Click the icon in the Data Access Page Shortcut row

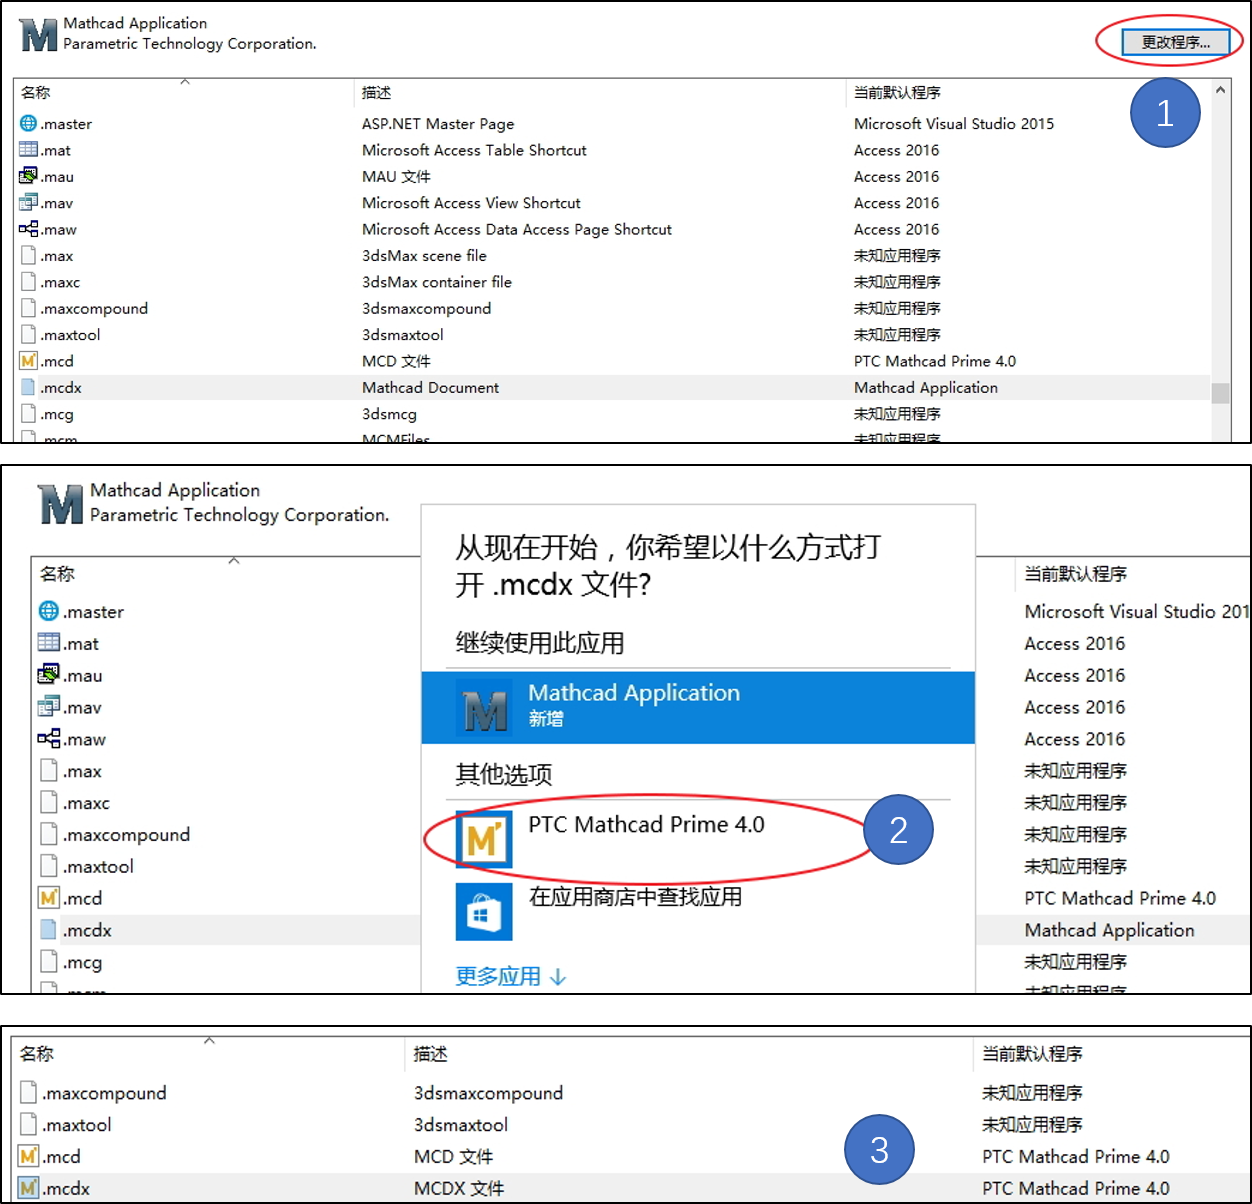pos(29,229)
